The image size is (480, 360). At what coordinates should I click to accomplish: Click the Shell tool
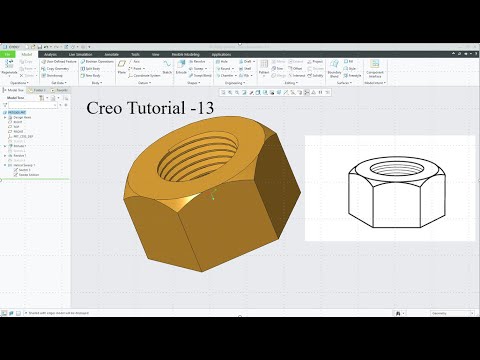click(245, 68)
